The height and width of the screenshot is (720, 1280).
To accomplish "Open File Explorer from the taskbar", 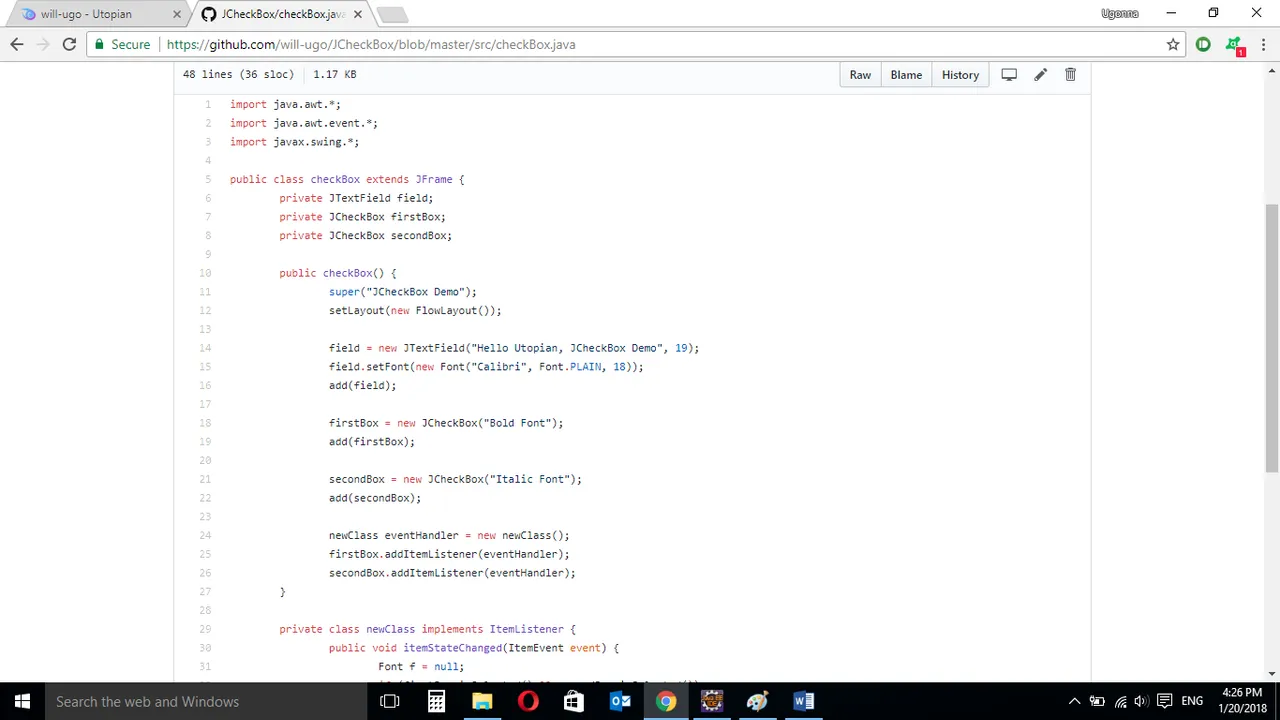I will click(482, 701).
